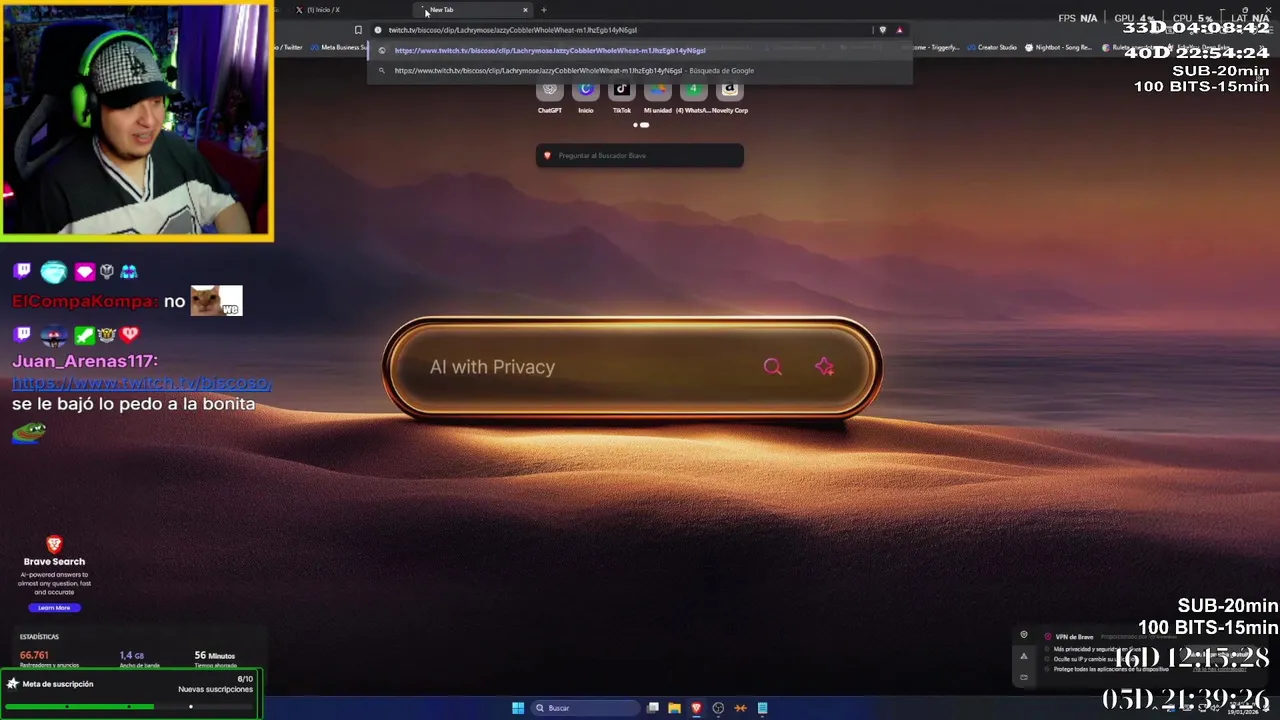
Task: Click Brave browser icon on taskbar
Action: pyautogui.click(x=696, y=708)
